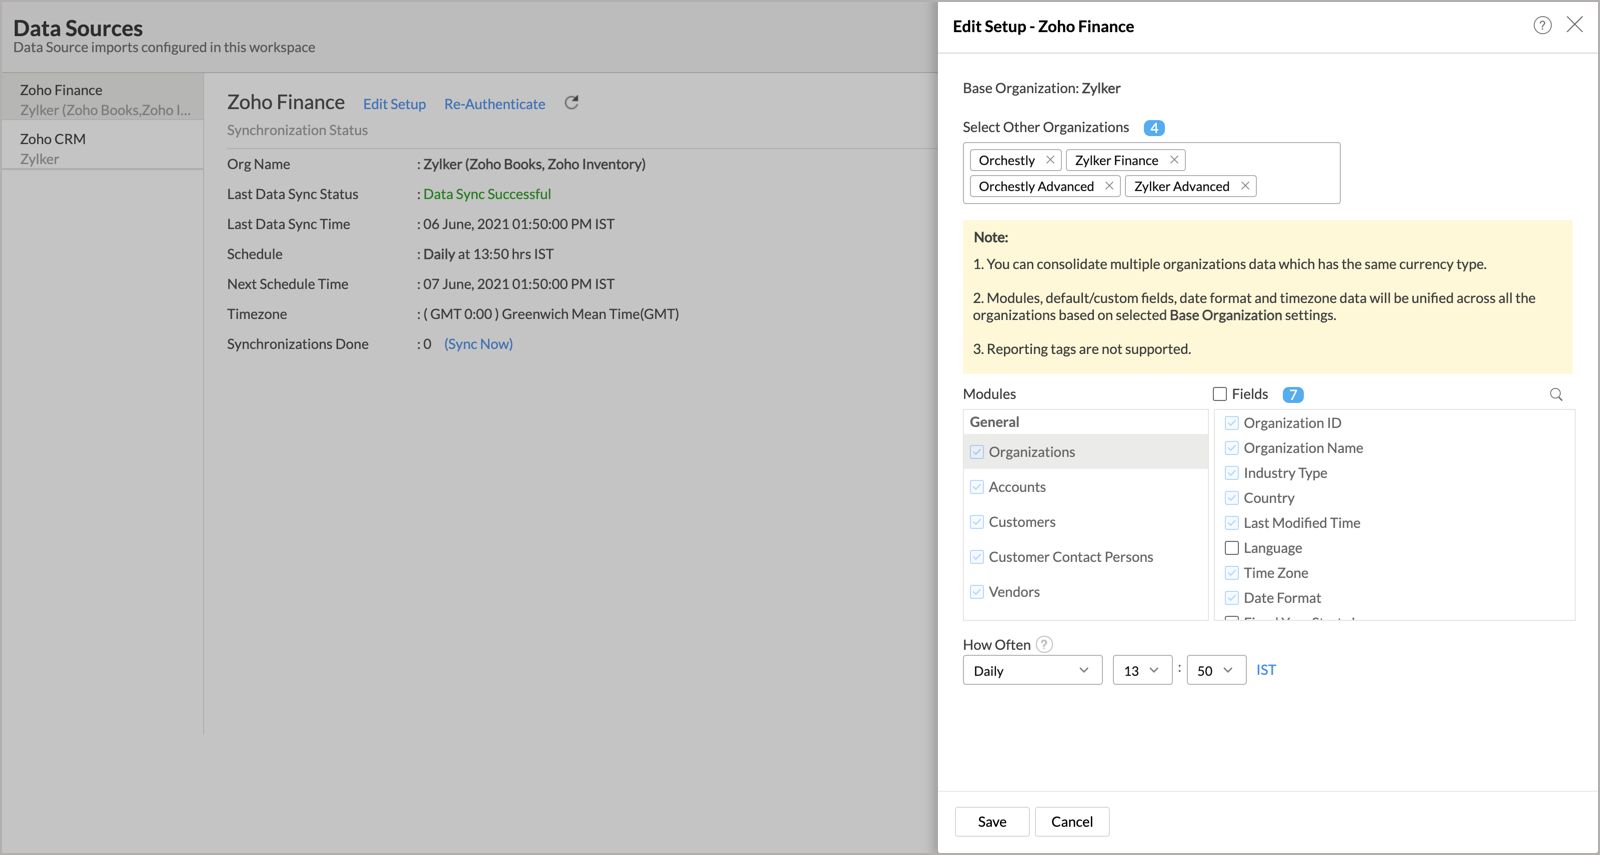The width and height of the screenshot is (1600, 855).
Task: Close the Edit Setup panel
Action: [x=1575, y=25]
